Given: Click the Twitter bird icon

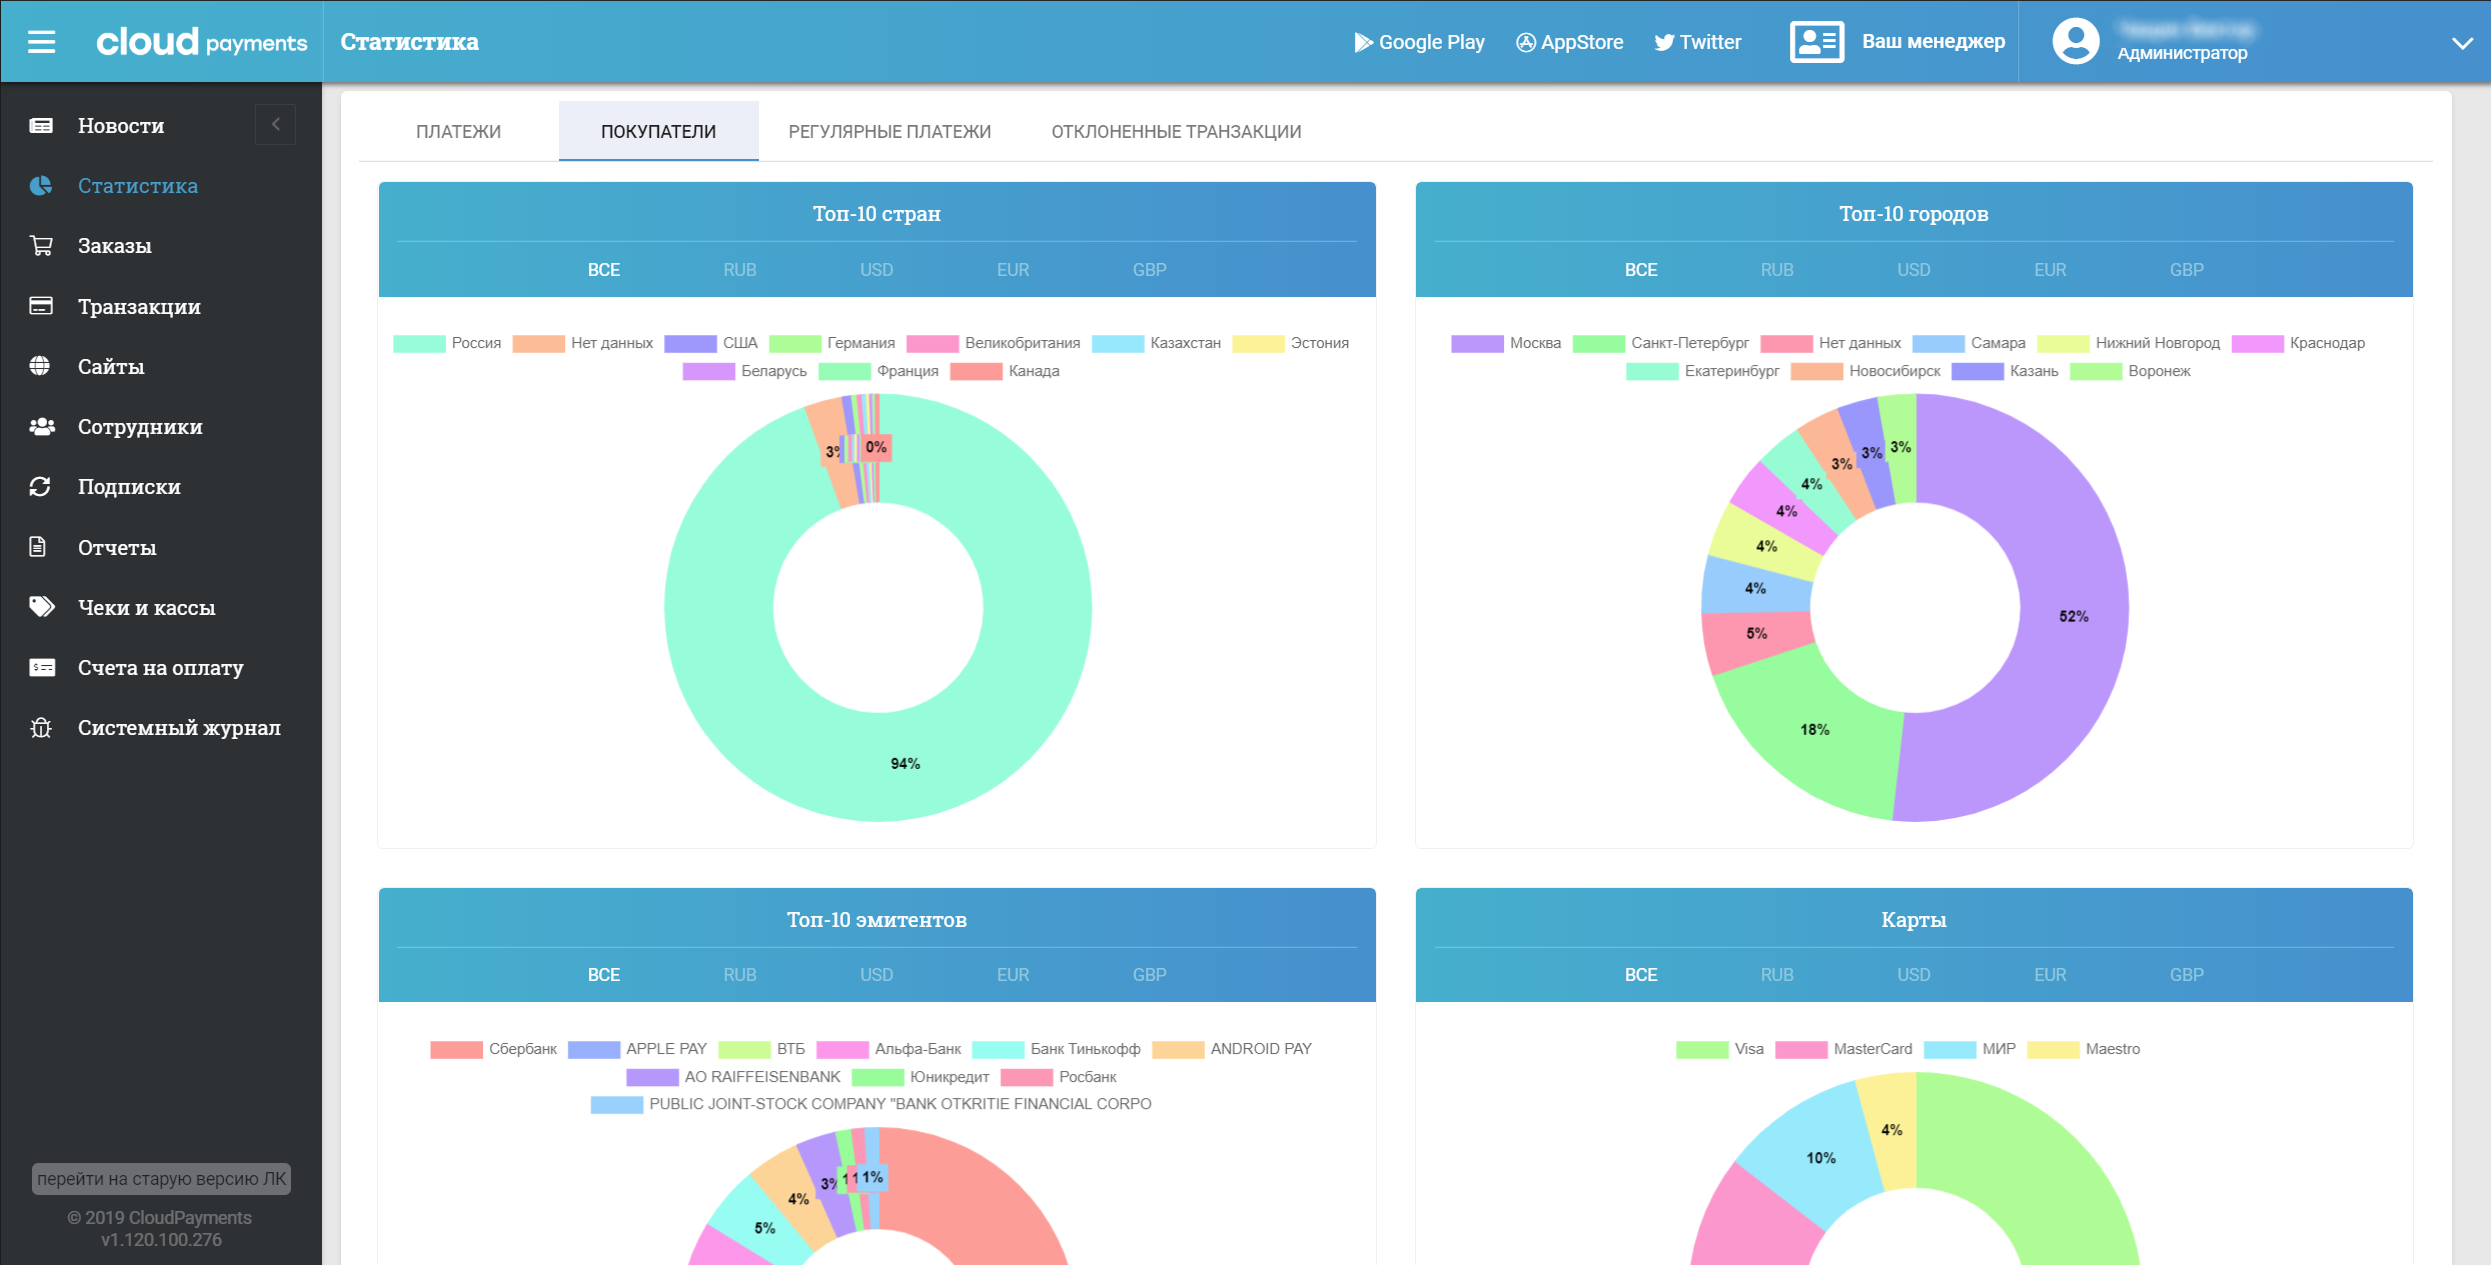Looking at the screenshot, I should point(1664,42).
